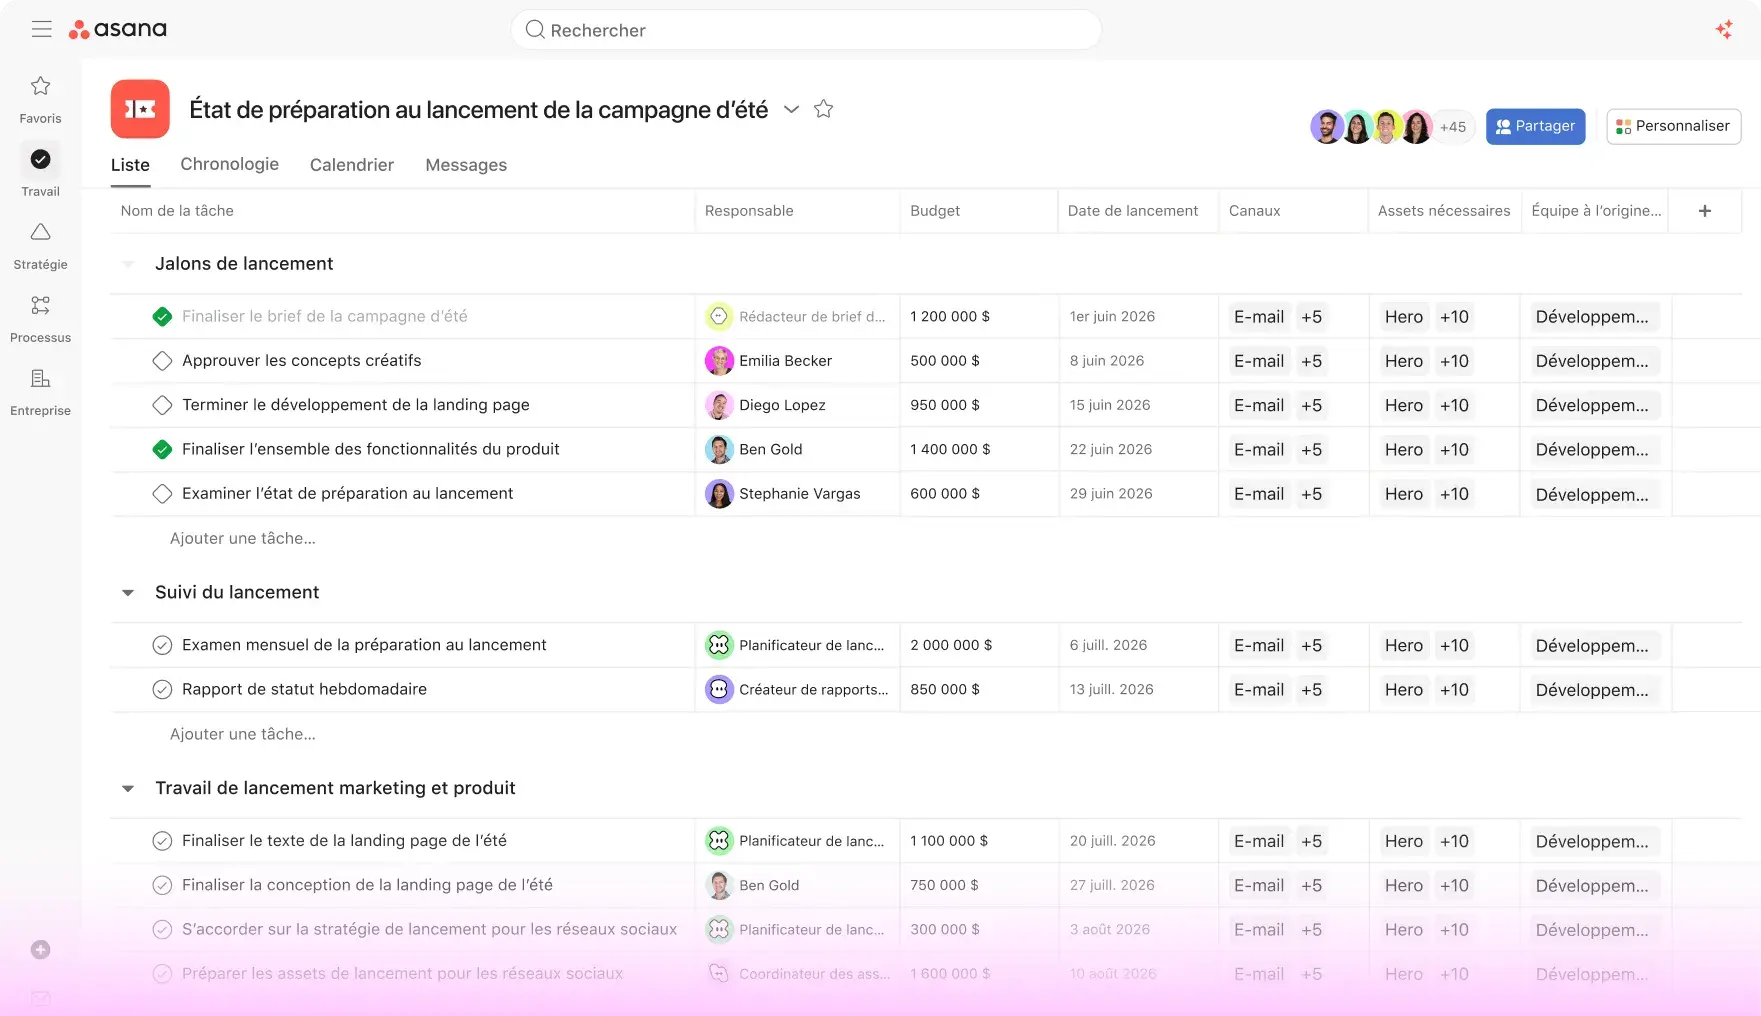Open Travail checkmark in sidebar
The width and height of the screenshot is (1761, 1016).
click(x=40, y=159)
